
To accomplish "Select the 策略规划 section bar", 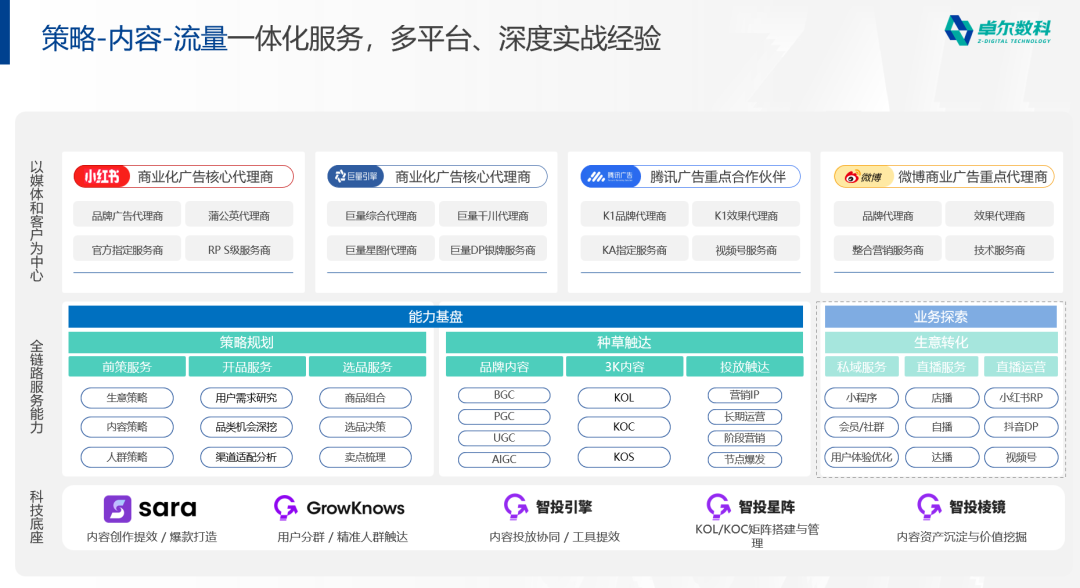I will 247,342.
